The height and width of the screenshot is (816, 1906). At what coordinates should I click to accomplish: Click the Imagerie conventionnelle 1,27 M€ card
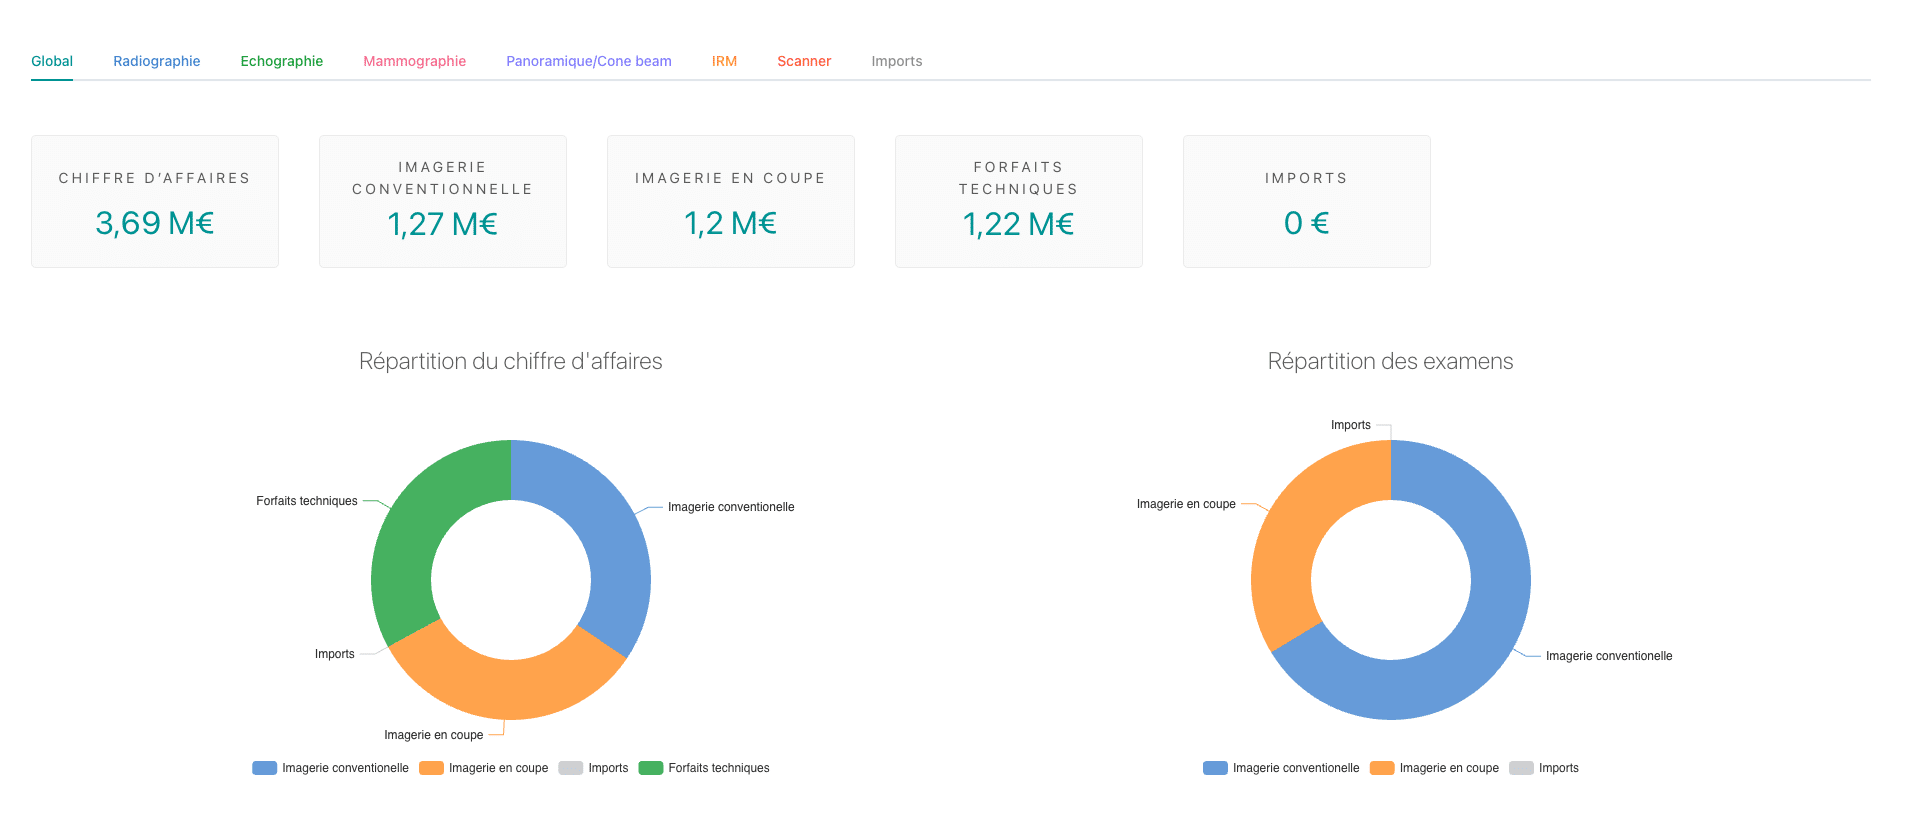(x=443, y=201)
